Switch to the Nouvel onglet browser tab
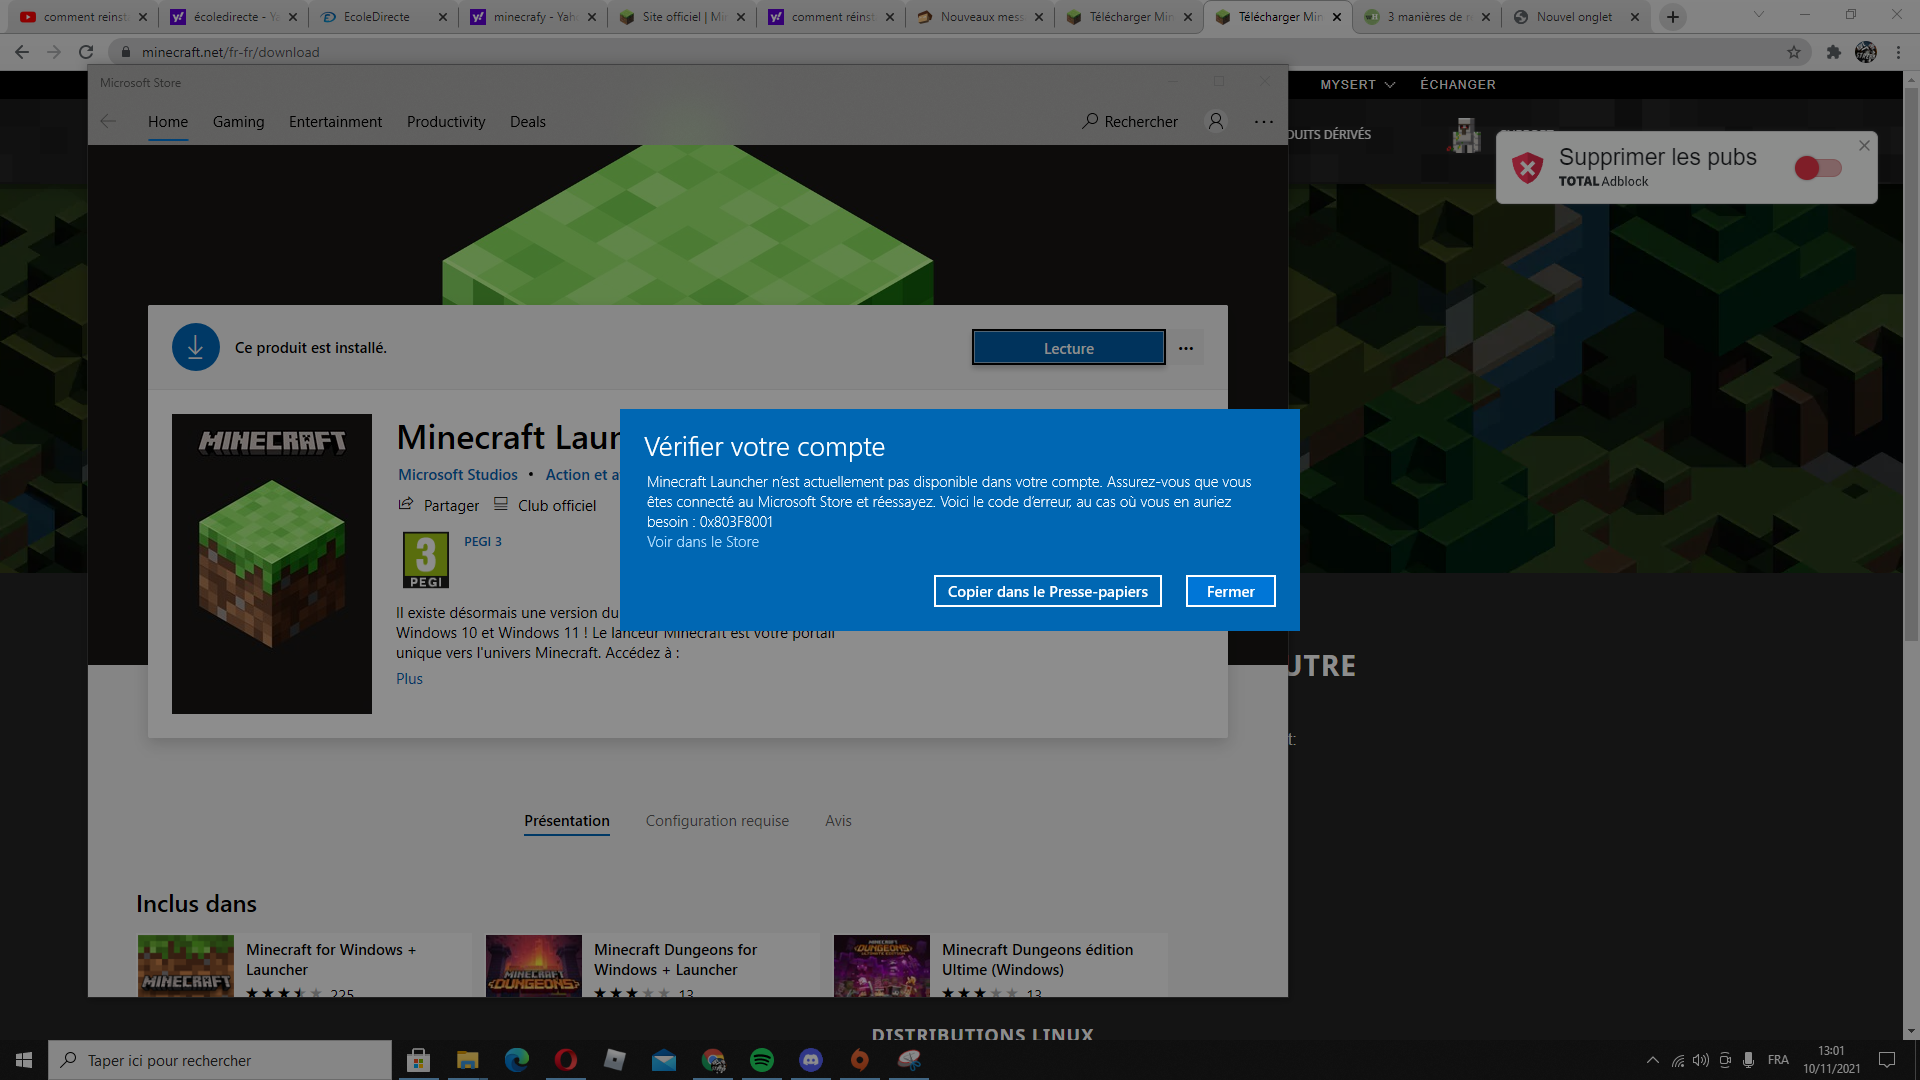 coord(1577,17)
